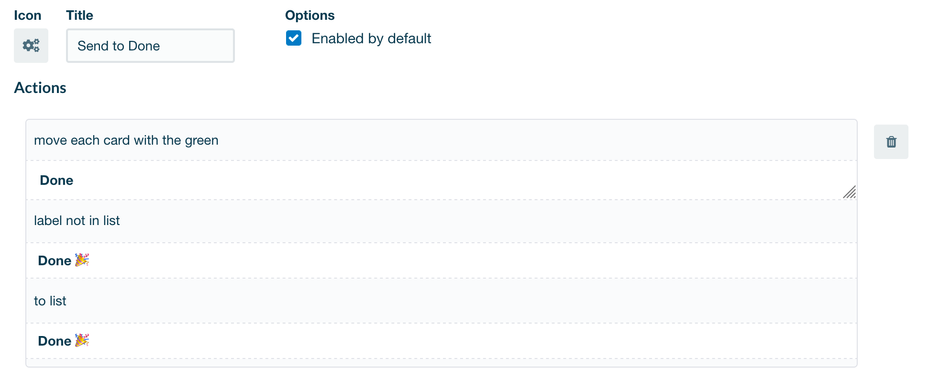The height and width of the screenshot is (385, 929).
Task: Uncheck the Enabled by default checkbox
Action: (x=293, y=38)
